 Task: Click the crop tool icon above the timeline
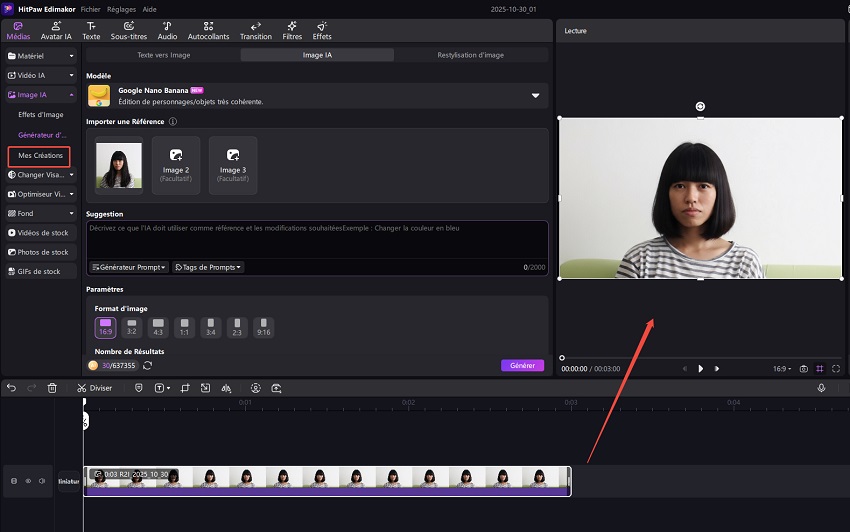[186, 387]
